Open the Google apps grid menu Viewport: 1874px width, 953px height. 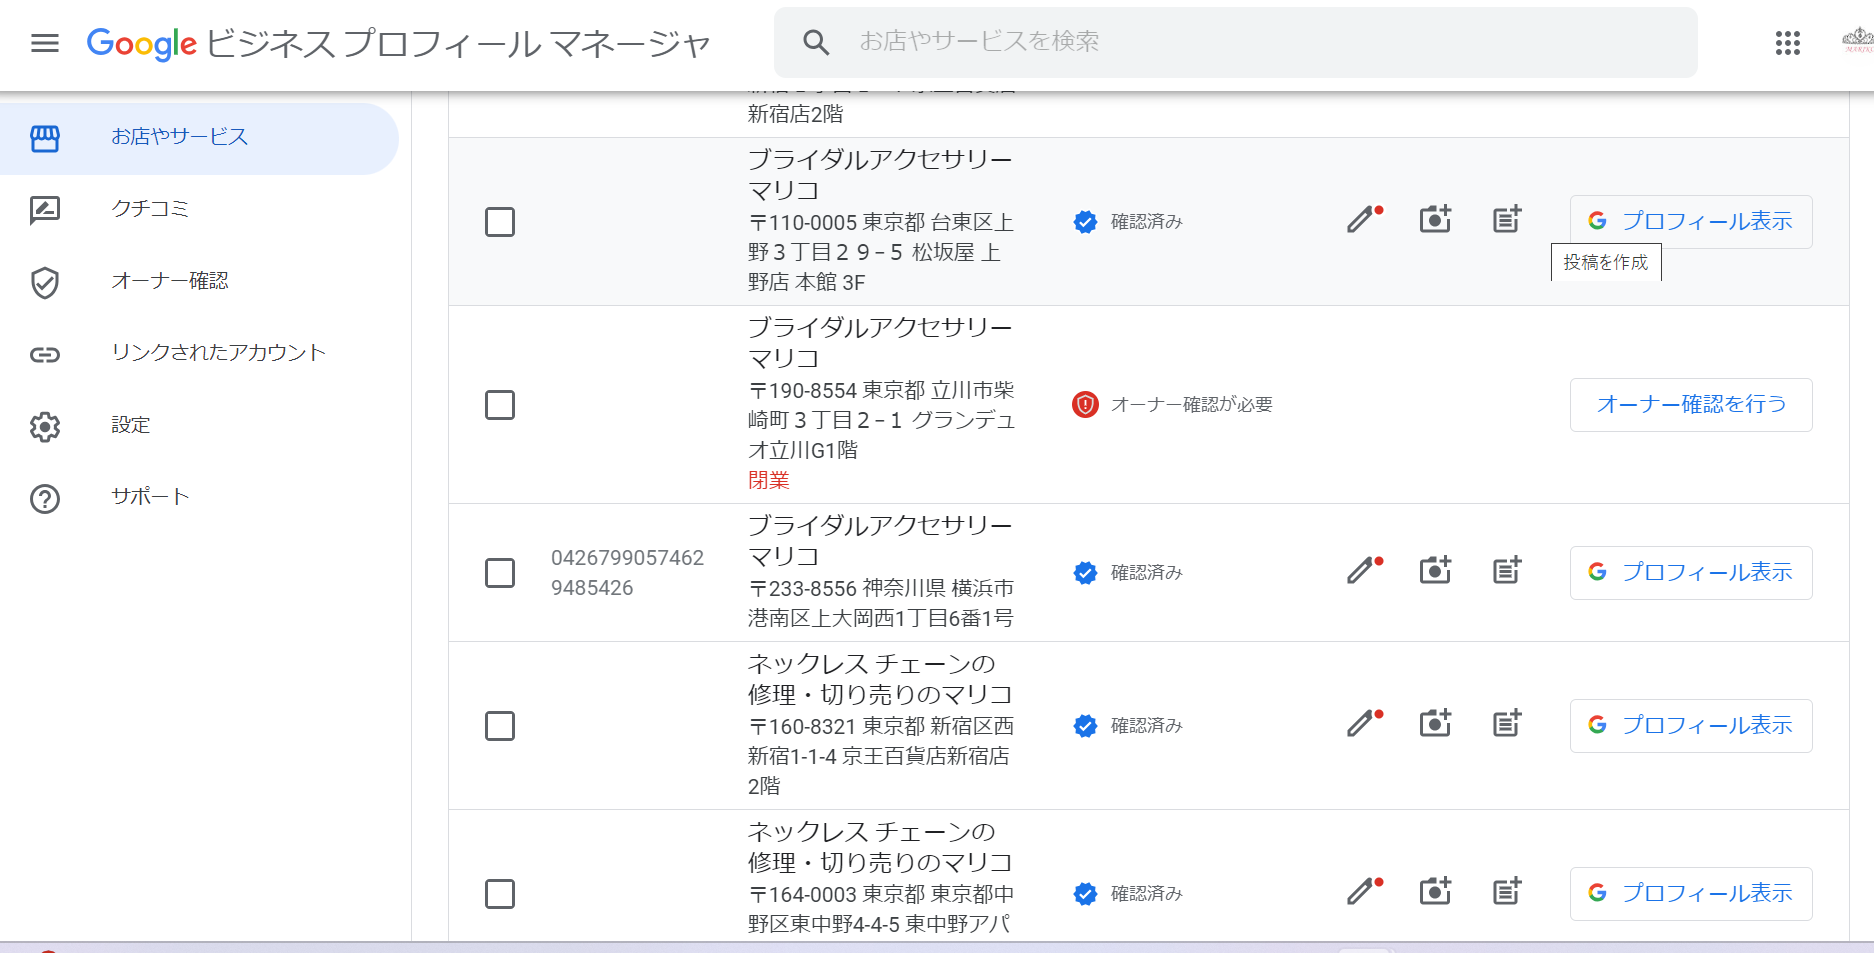pyautogui.click(x=1787, y=43)
